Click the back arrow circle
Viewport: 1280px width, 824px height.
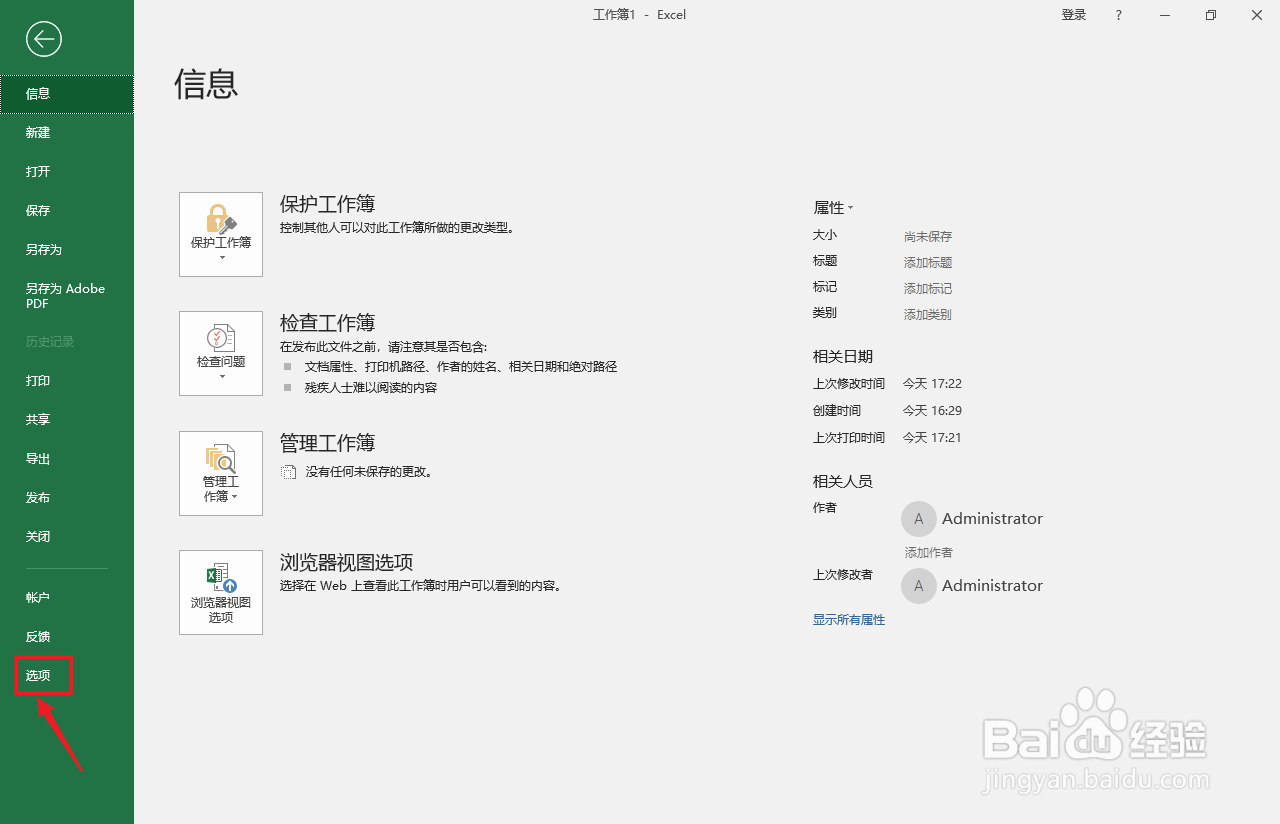pos(43,39)
